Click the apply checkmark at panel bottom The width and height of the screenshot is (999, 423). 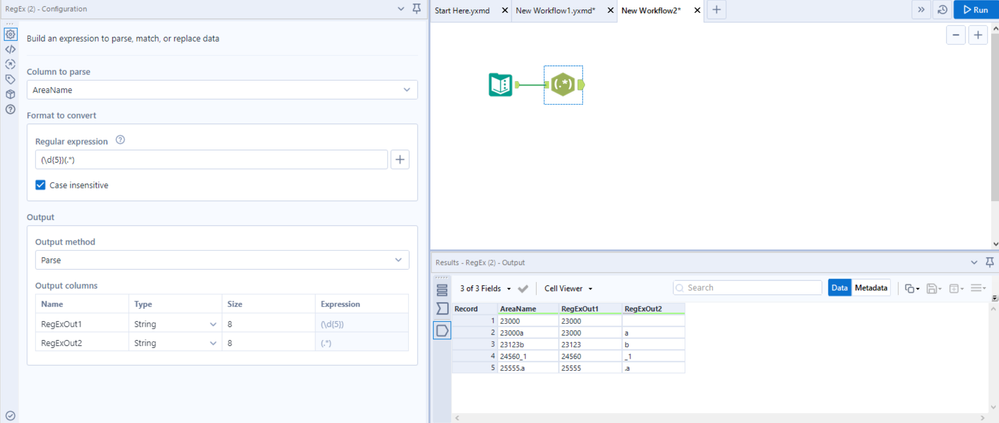[x=10, y=416]
